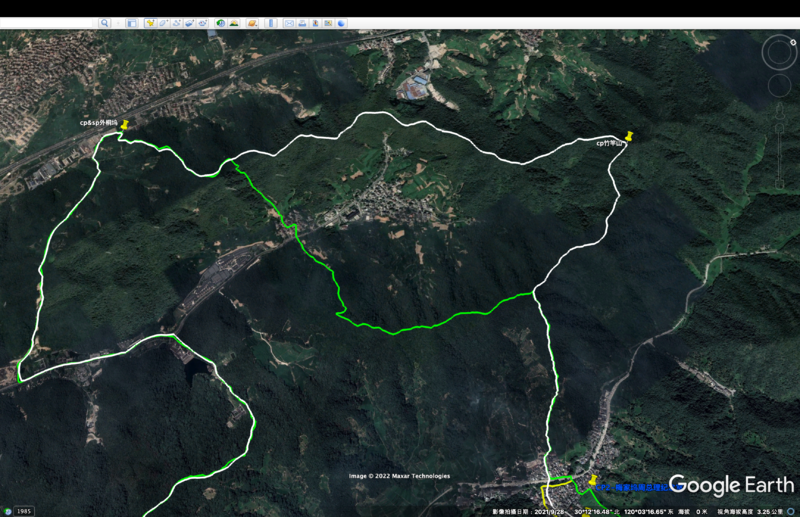Open the planet switcher dropdown
The height and width of the screenshot is (517, 800).
pyautogui.click(x=252, y=23)
